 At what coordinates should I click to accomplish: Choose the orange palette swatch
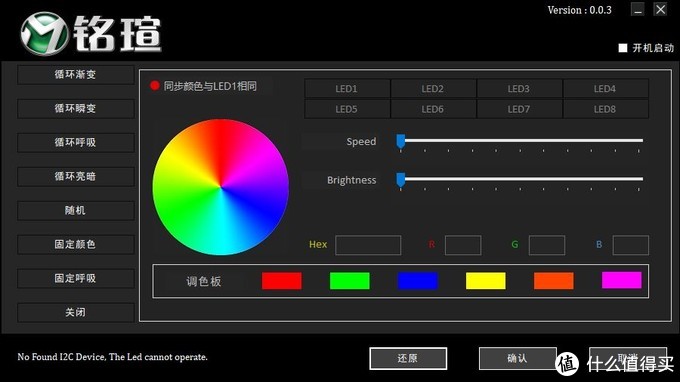coord(554,281)
